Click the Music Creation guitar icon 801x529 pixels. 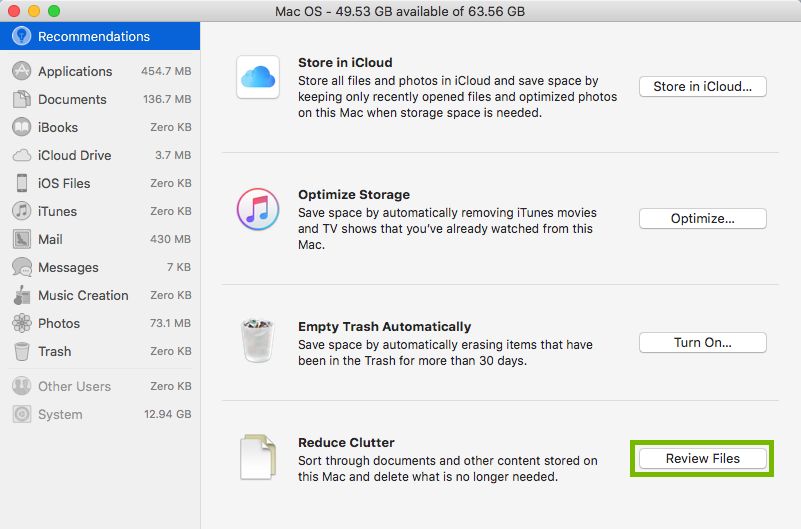[x=21, y=295]
